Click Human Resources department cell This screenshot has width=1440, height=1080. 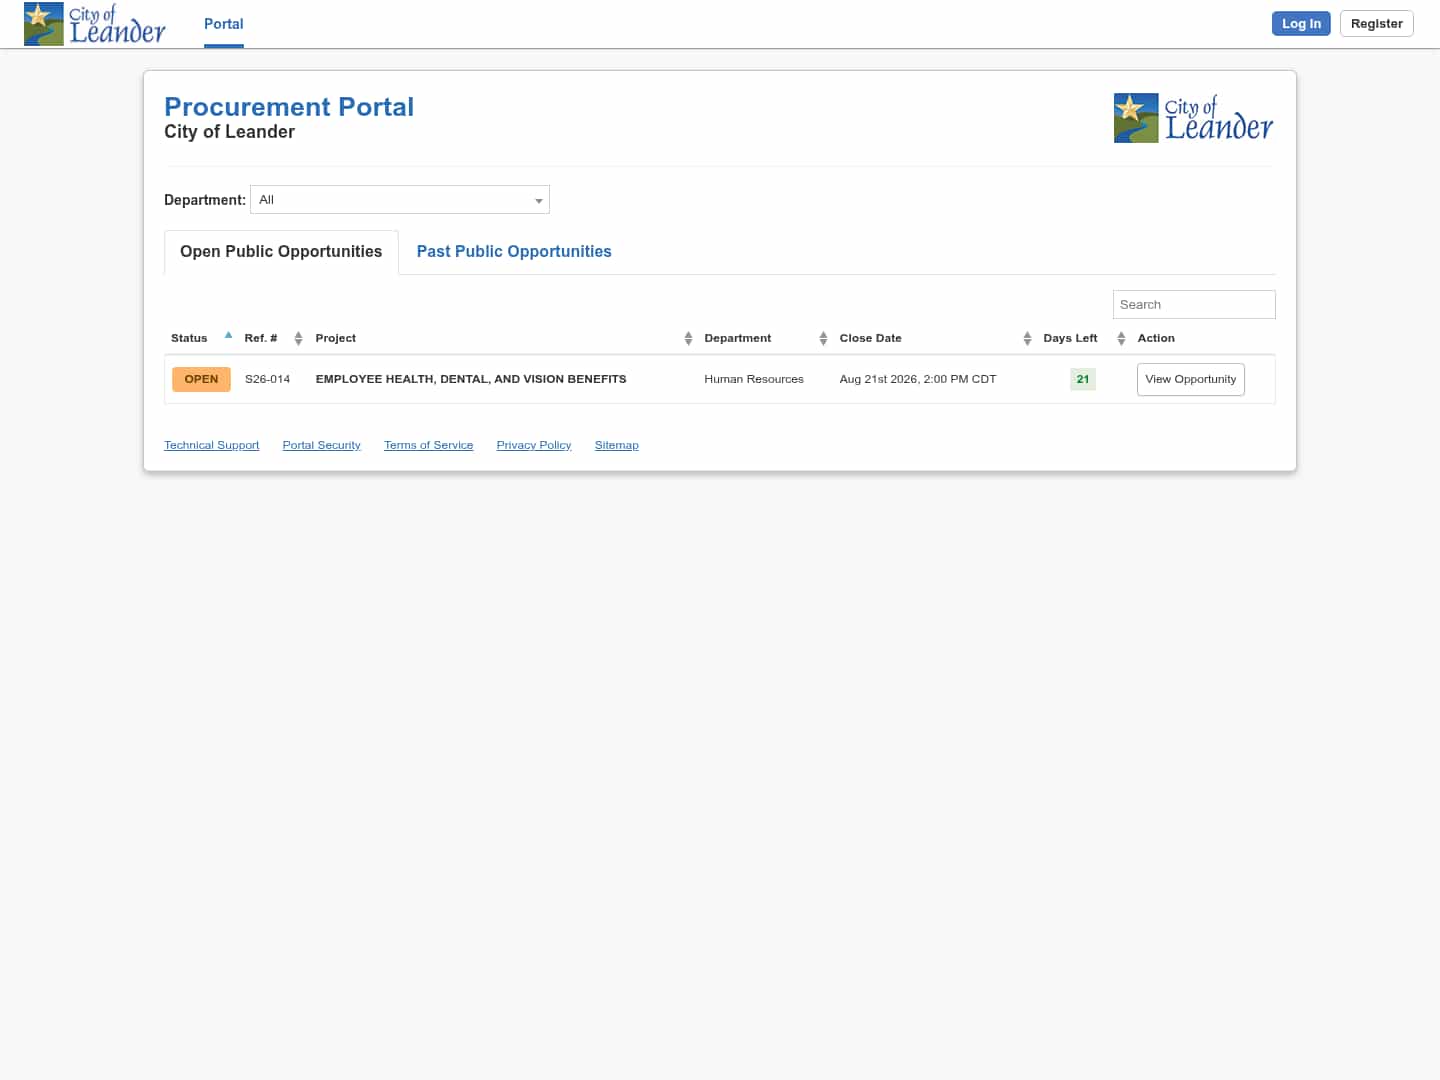[x=754, y=379]
